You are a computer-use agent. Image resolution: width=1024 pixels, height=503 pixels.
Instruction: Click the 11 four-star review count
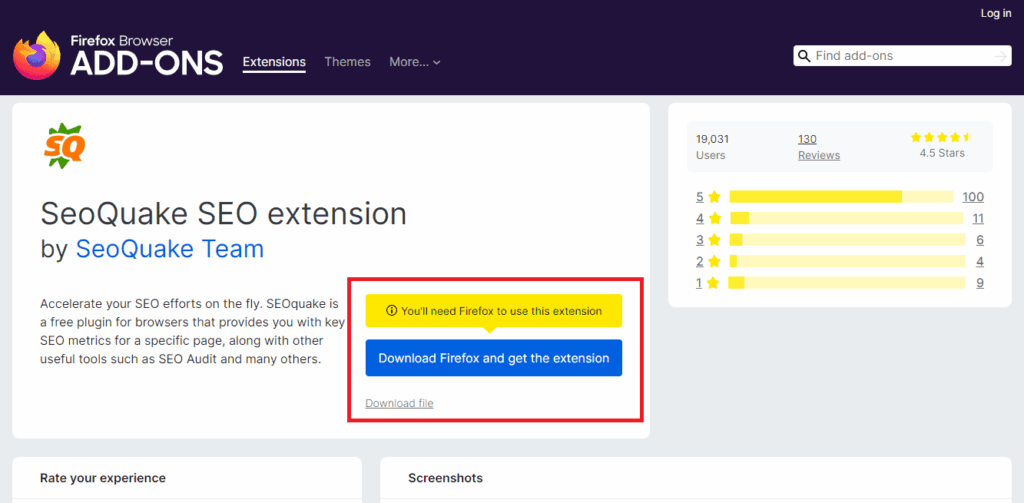[x=978, y=218]
